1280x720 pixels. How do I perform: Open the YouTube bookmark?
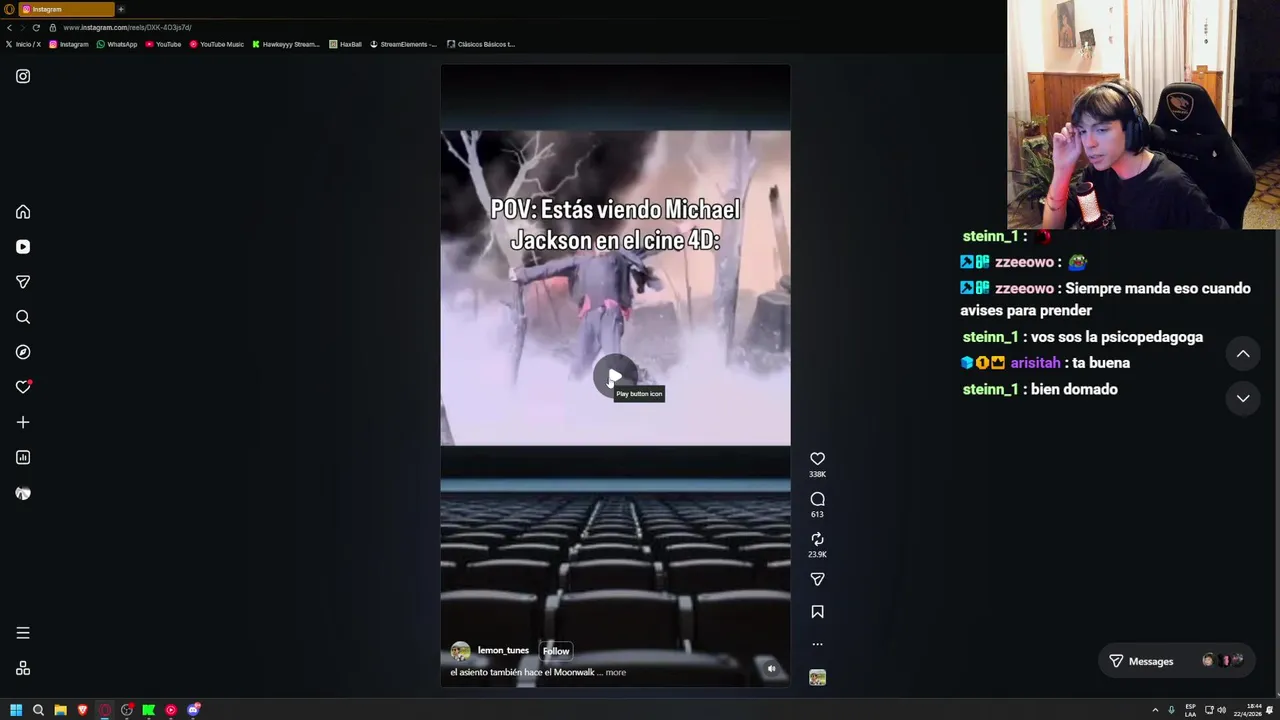click(164, 44)
